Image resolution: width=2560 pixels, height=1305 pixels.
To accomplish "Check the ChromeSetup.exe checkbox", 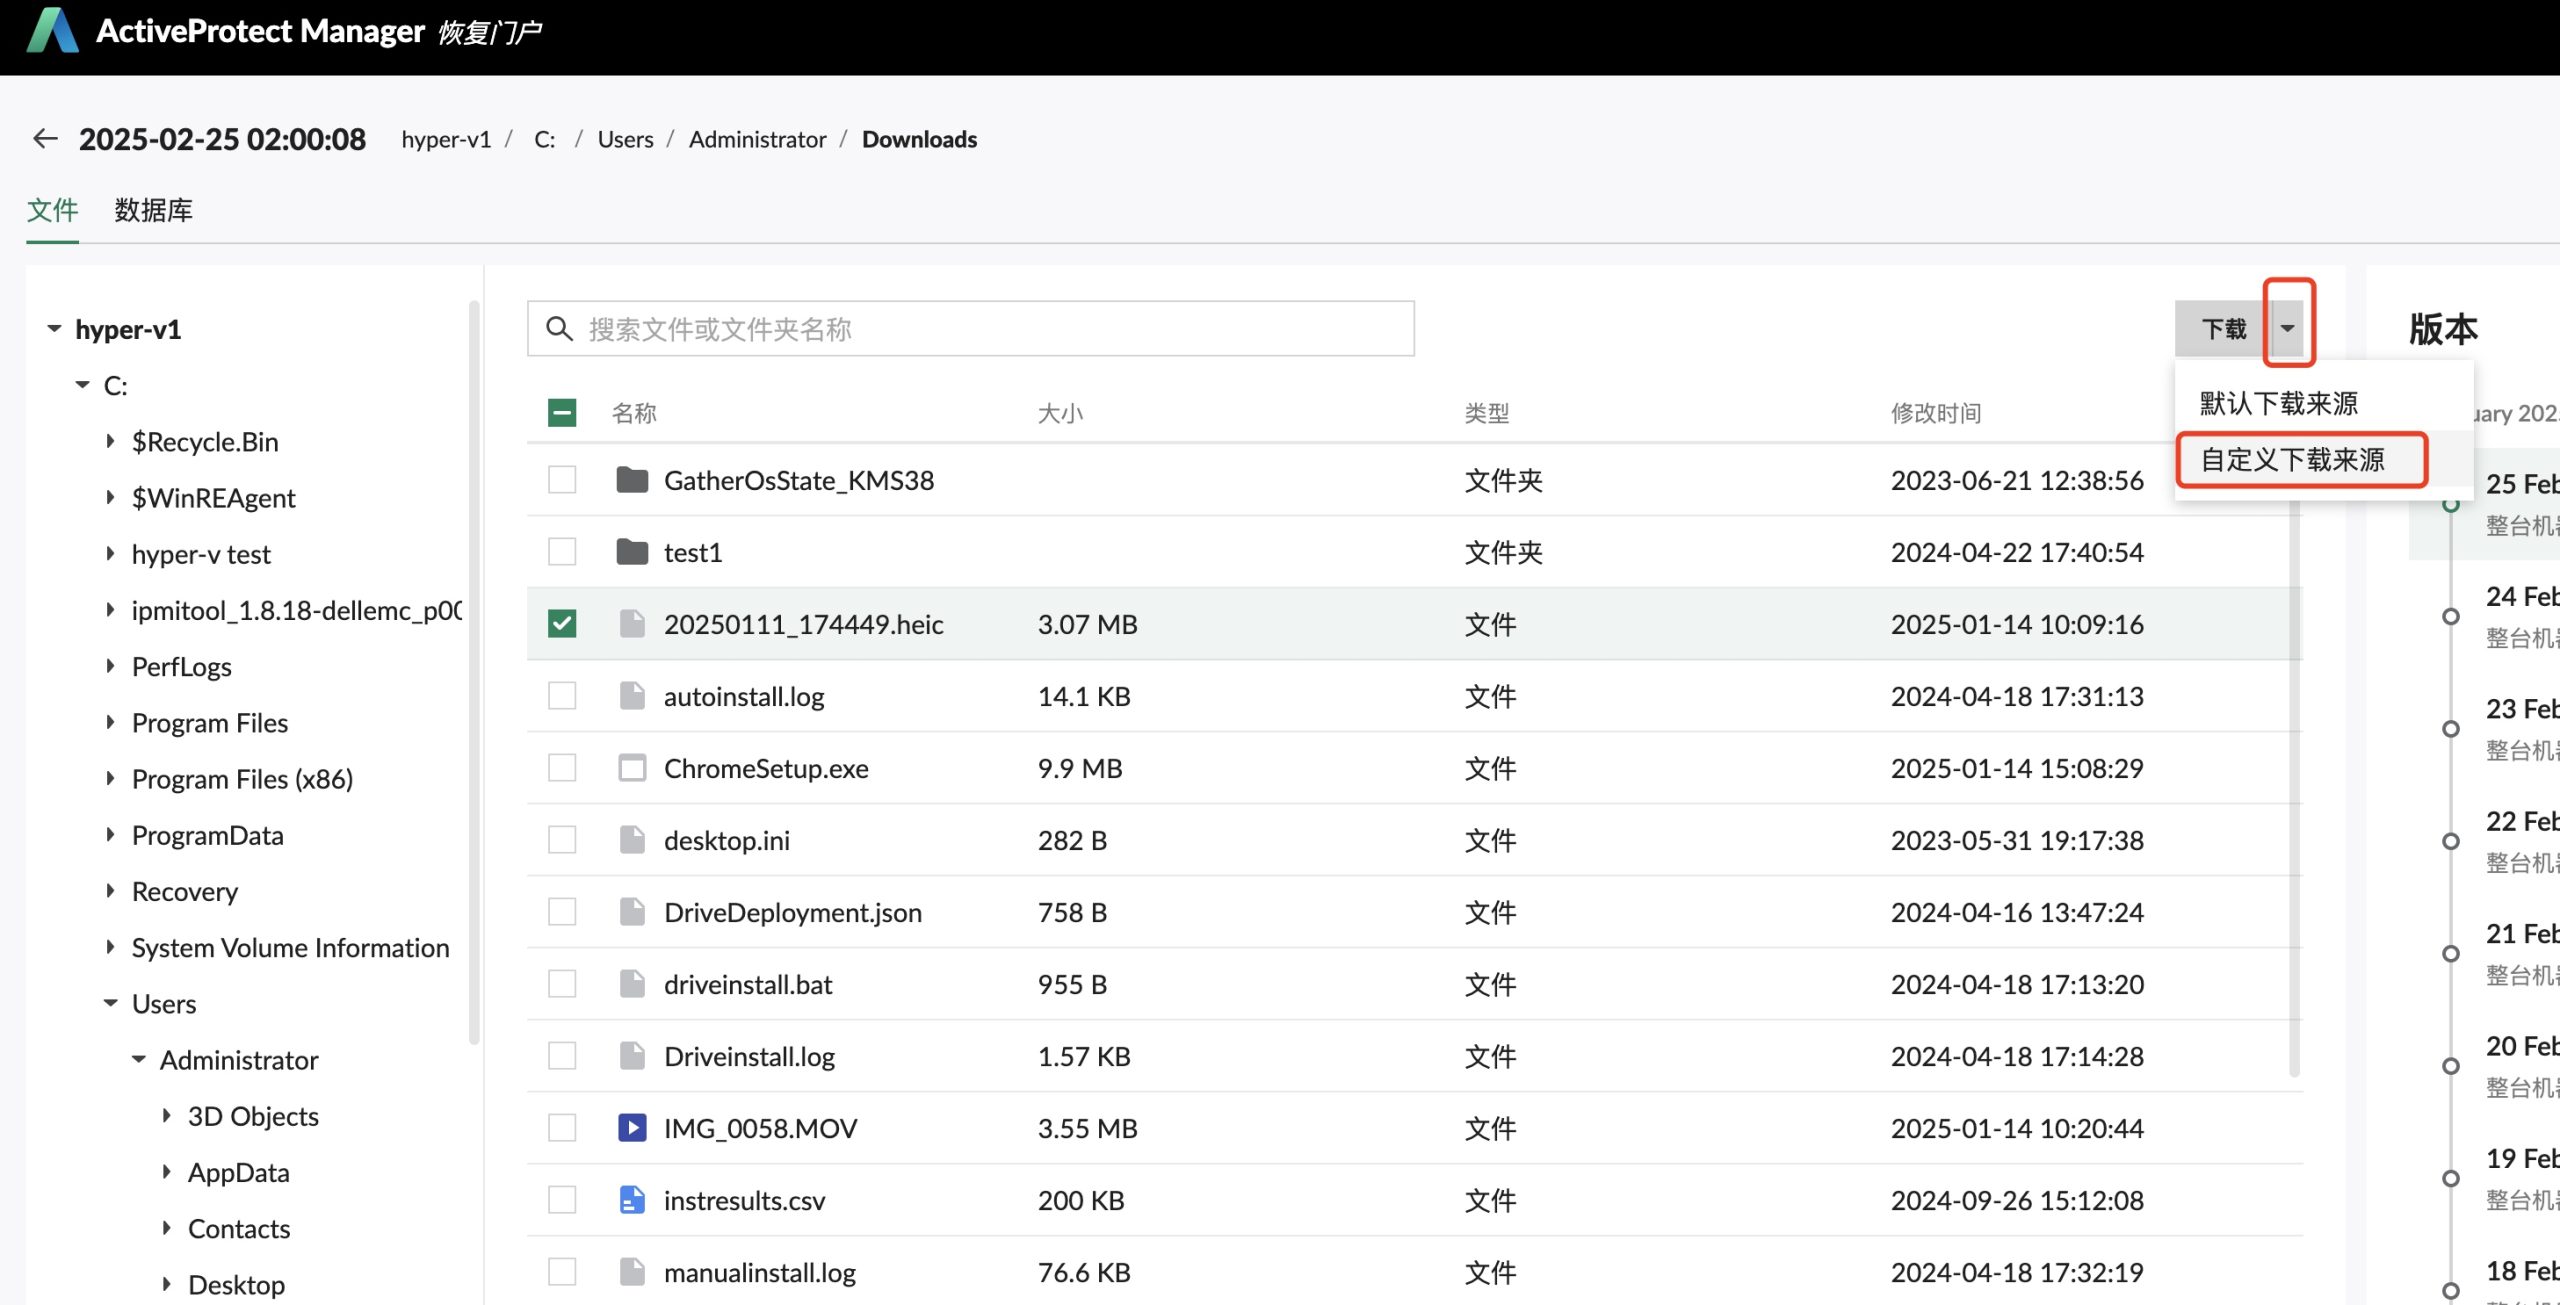I will (562, 768).
